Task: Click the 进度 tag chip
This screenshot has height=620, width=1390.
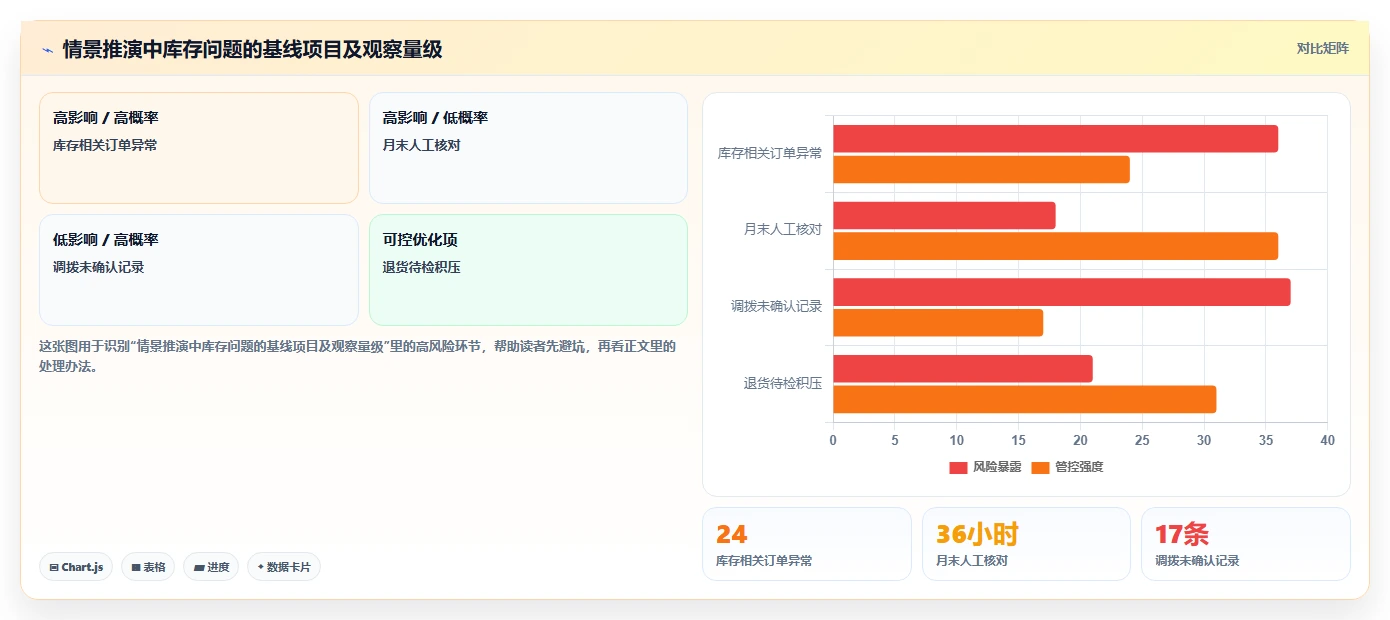Action: [211, 567]
